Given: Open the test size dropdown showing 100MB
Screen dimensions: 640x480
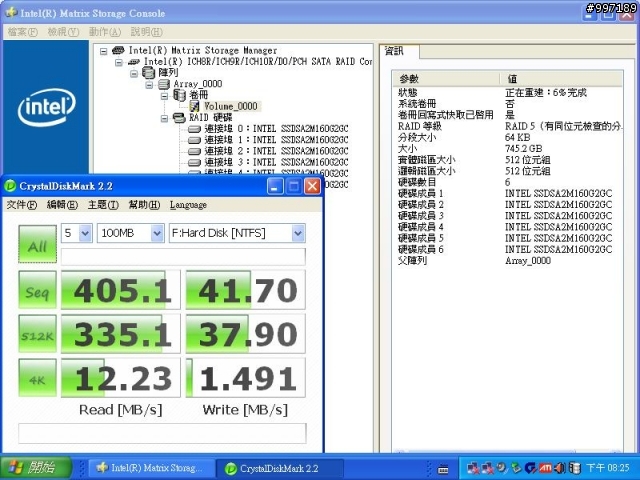Looking at the screenshot, I should coord(131,233).
